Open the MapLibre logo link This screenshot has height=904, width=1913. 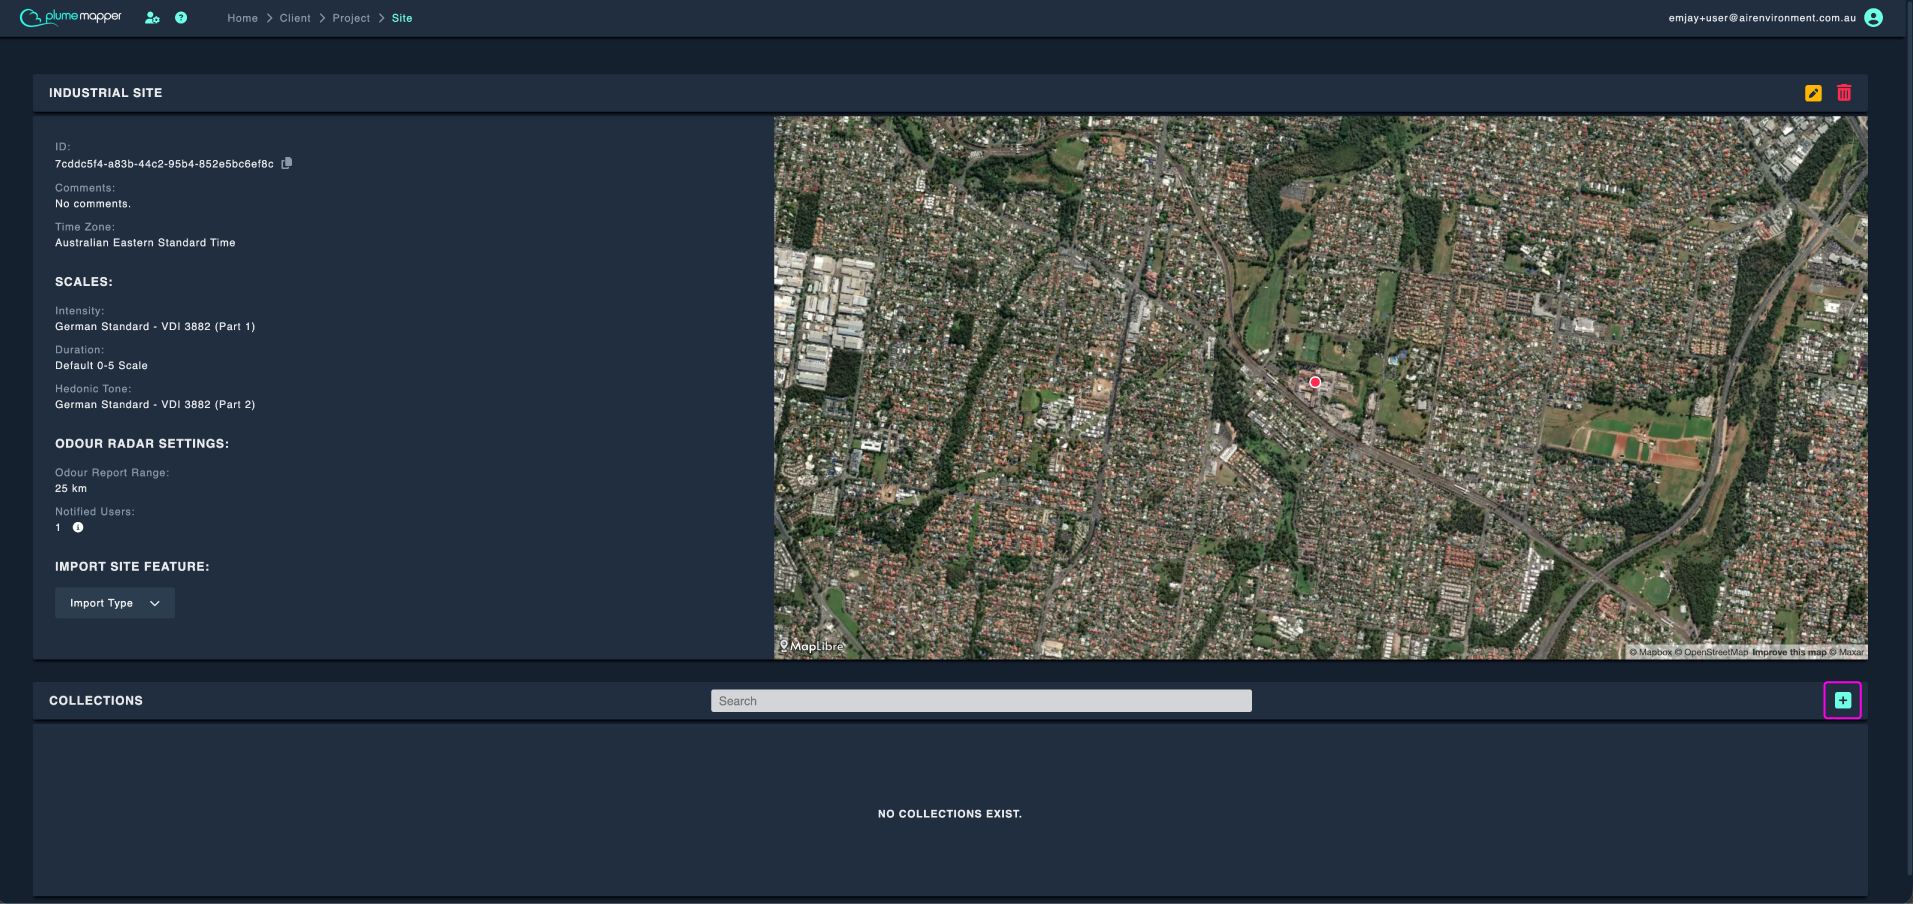[812, 646]
